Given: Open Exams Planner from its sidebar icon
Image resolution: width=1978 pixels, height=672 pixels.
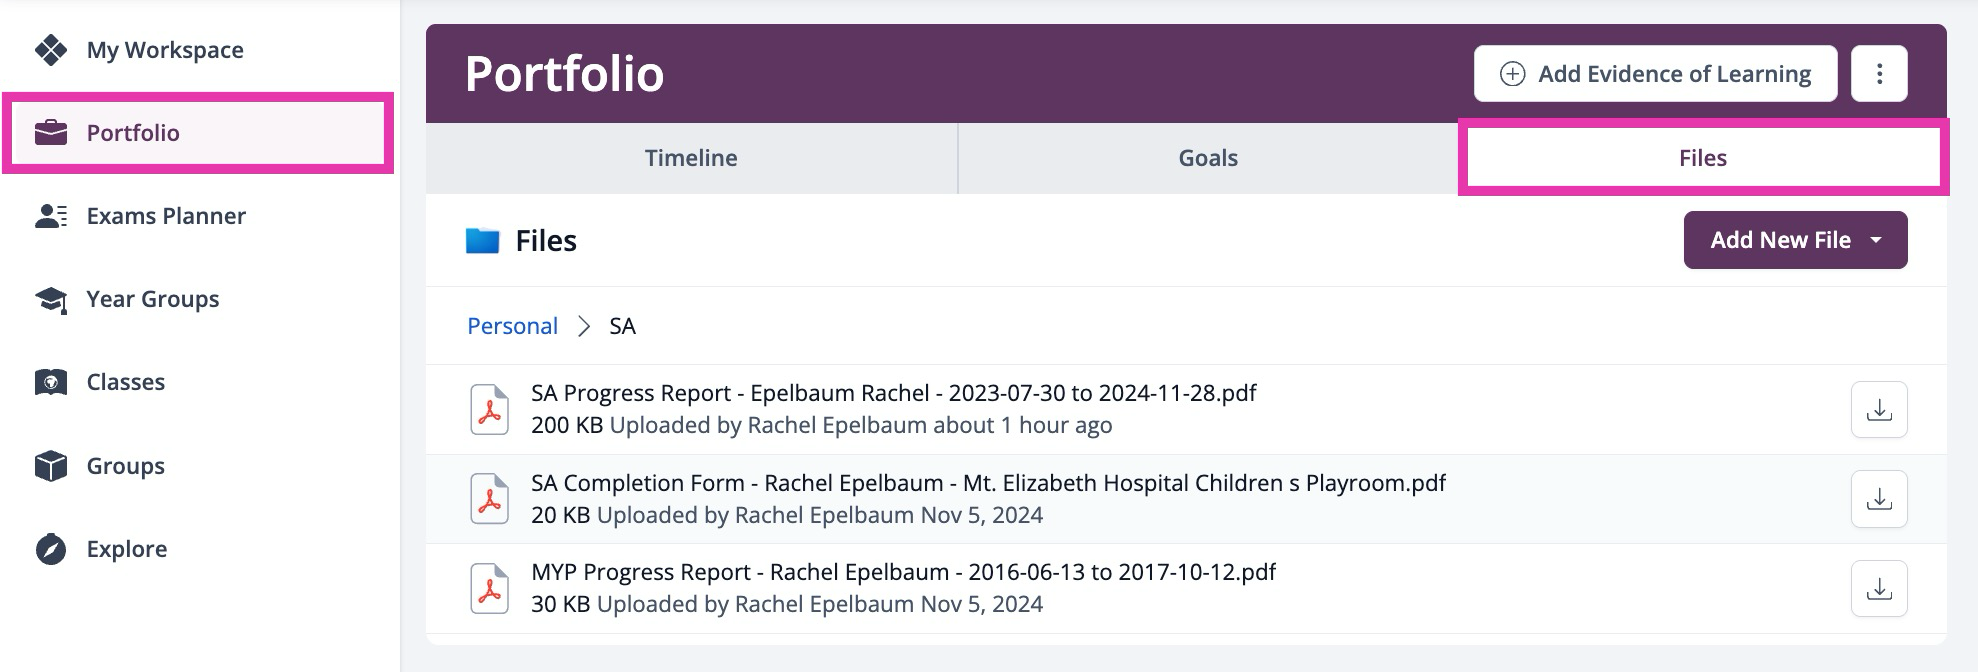Looking at the screenshot, I should 51,216.
